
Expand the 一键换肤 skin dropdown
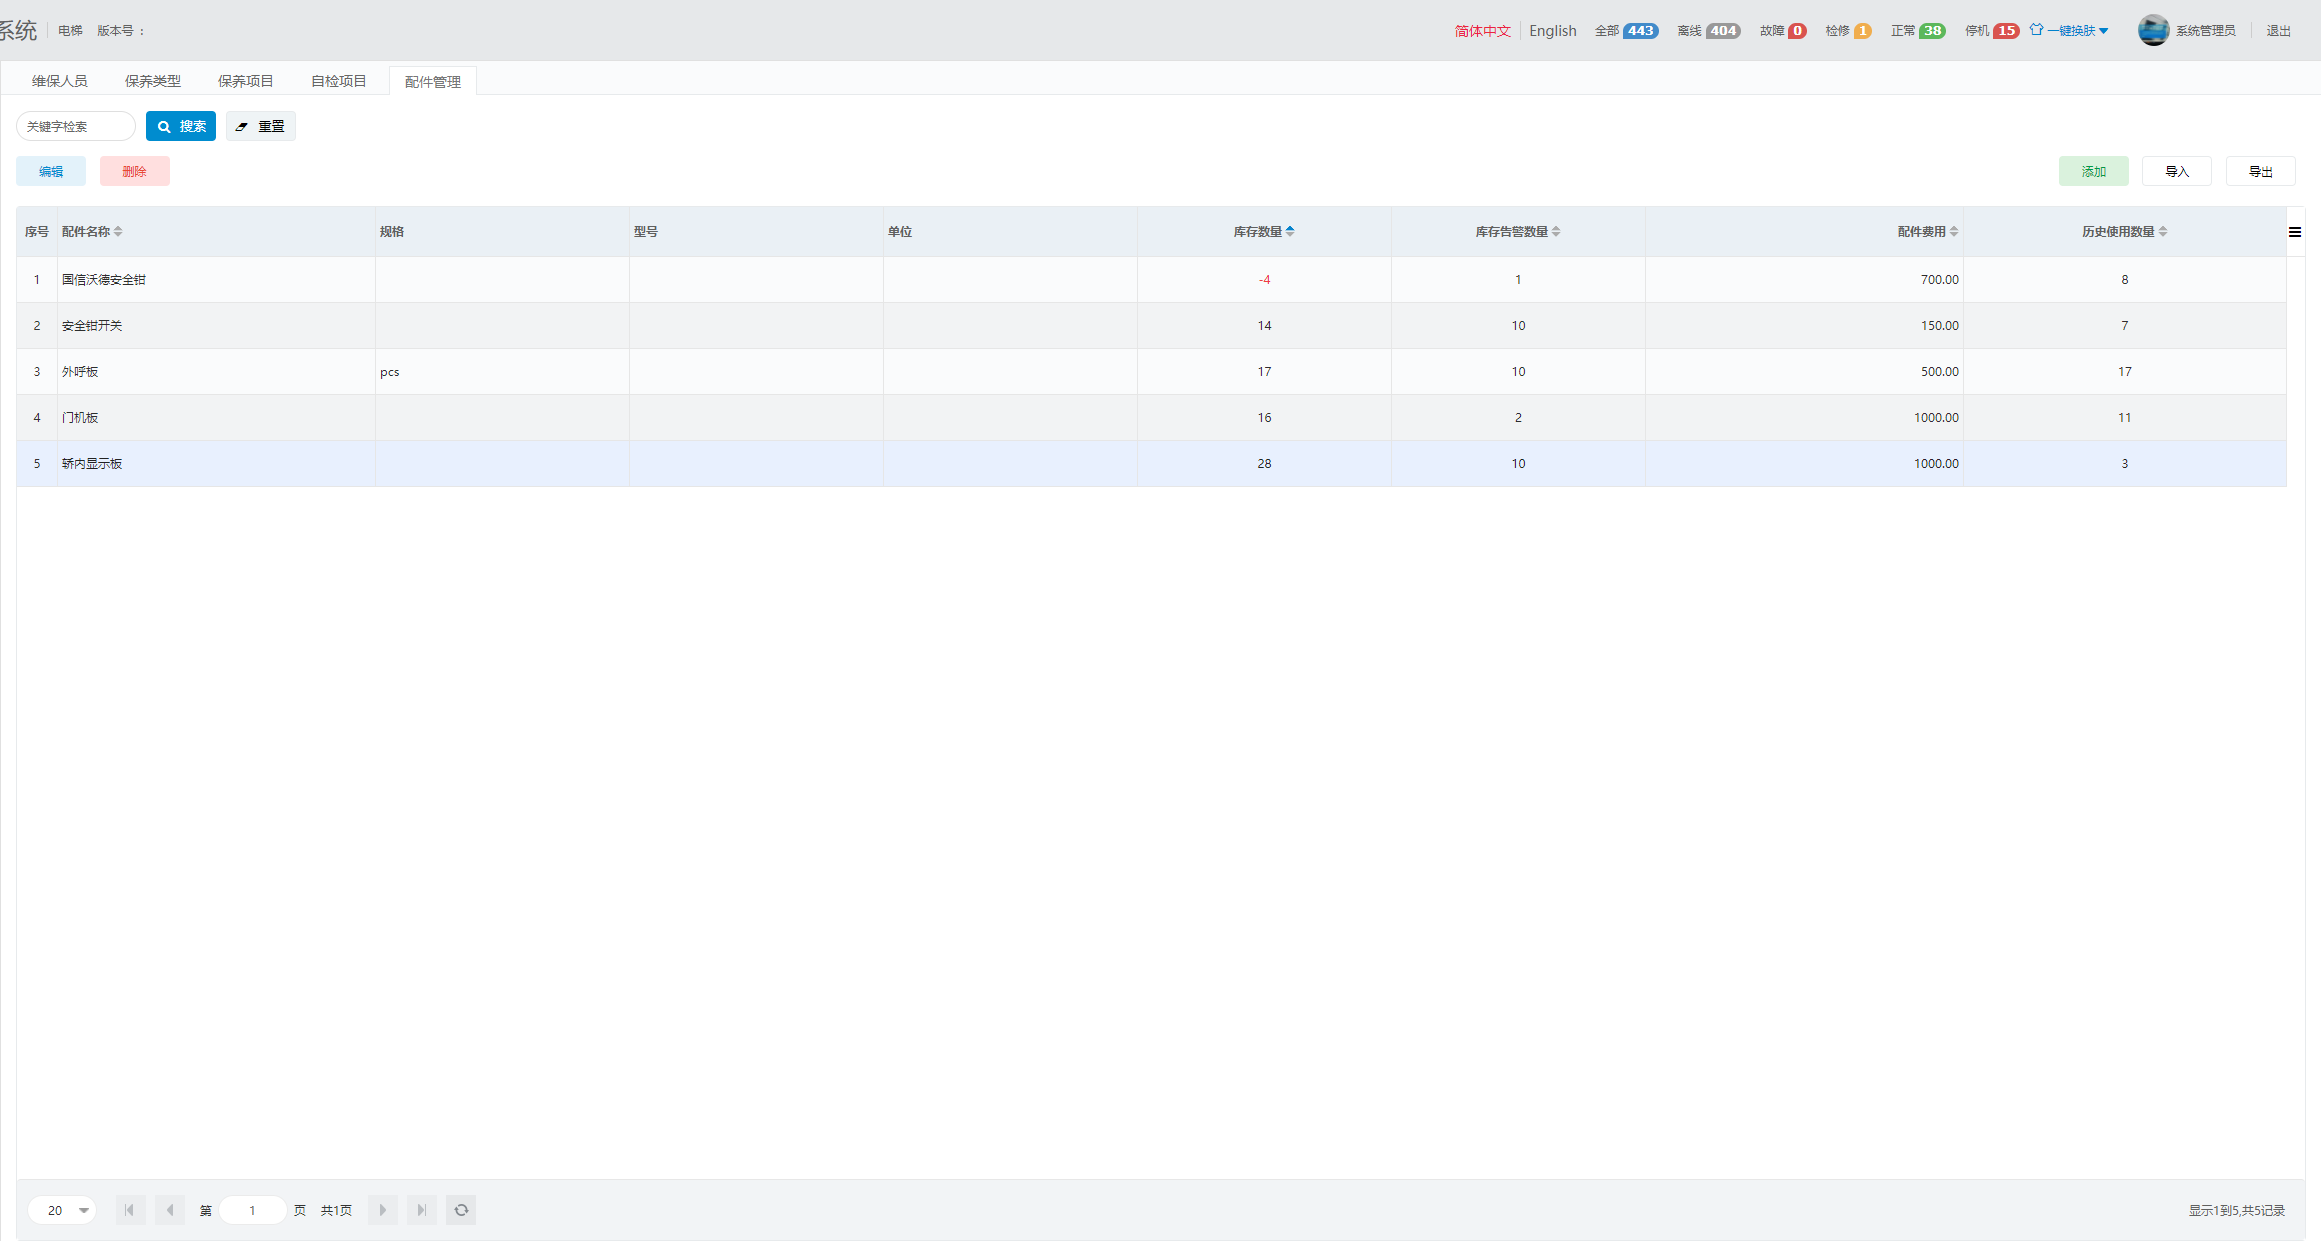(2071, 30)
